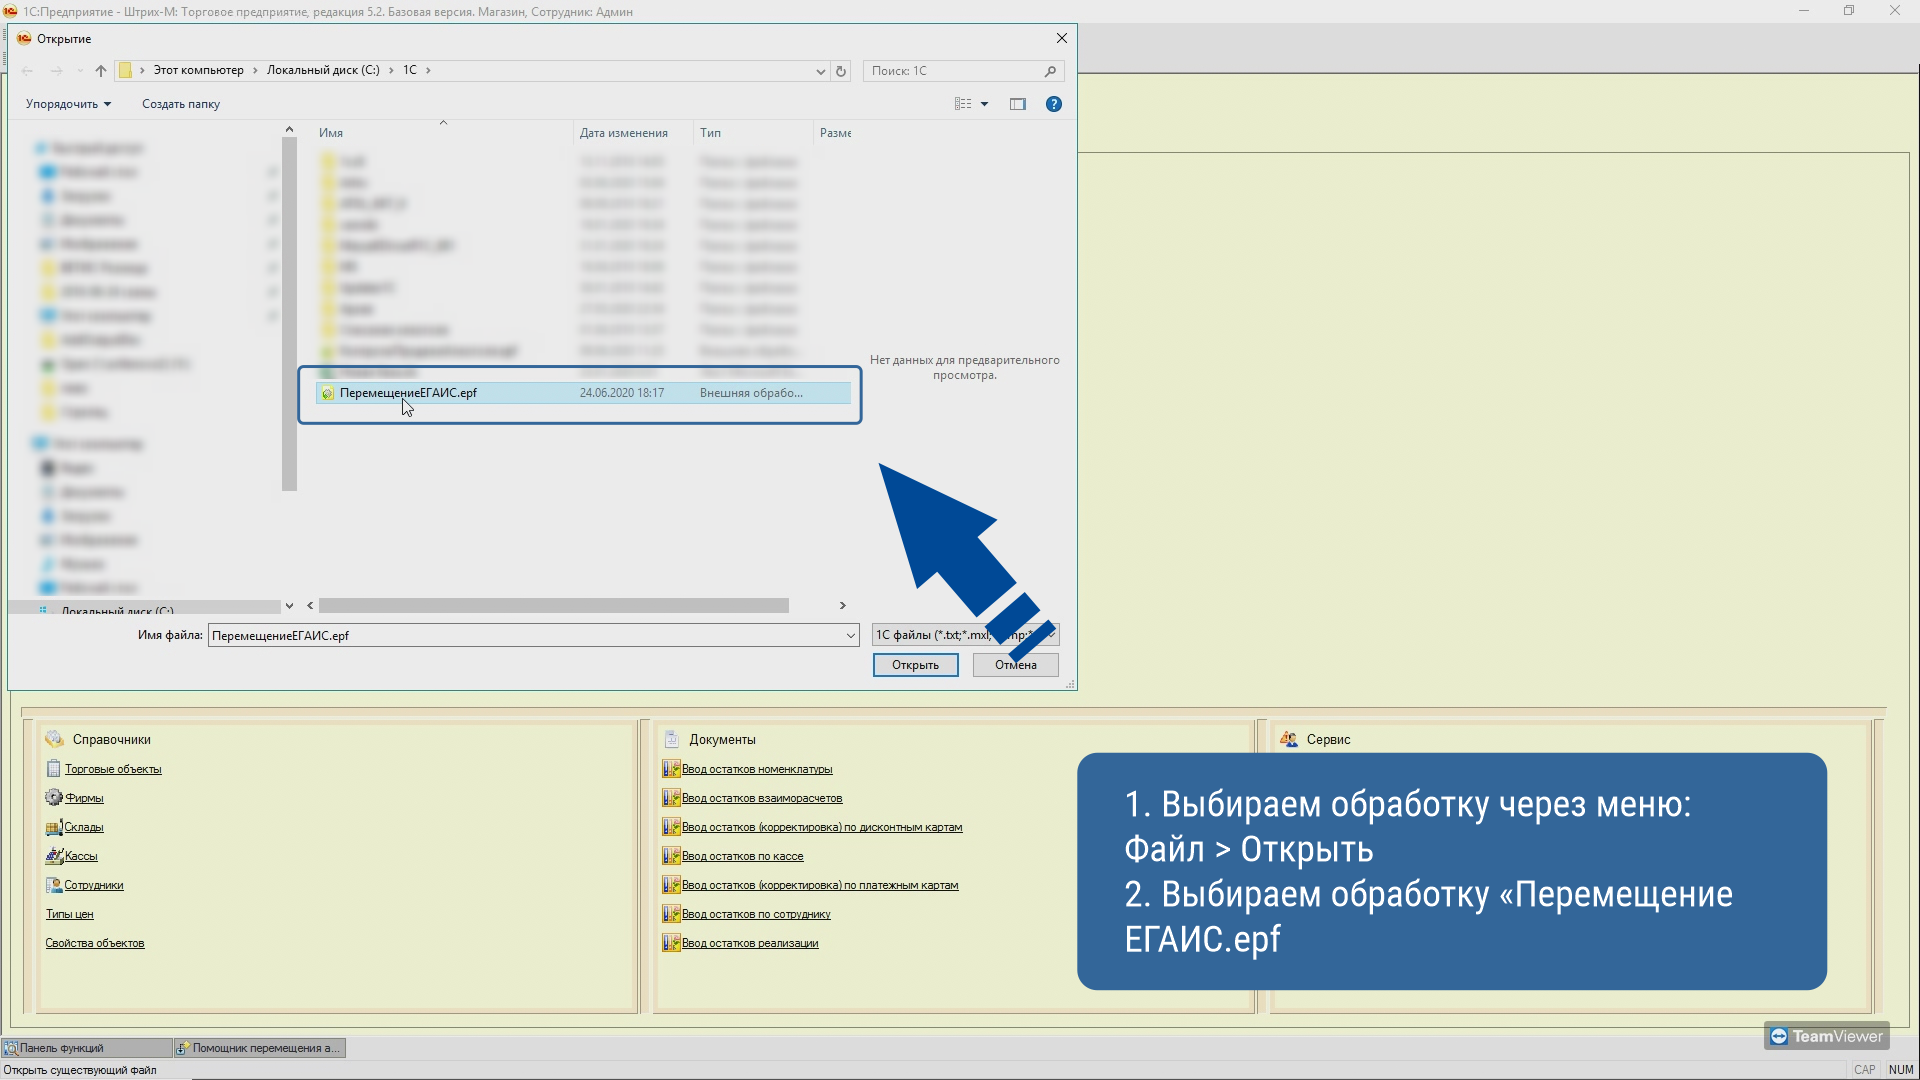Open the Сотрудники link
1920x1080 pixels.
(94, 886)
